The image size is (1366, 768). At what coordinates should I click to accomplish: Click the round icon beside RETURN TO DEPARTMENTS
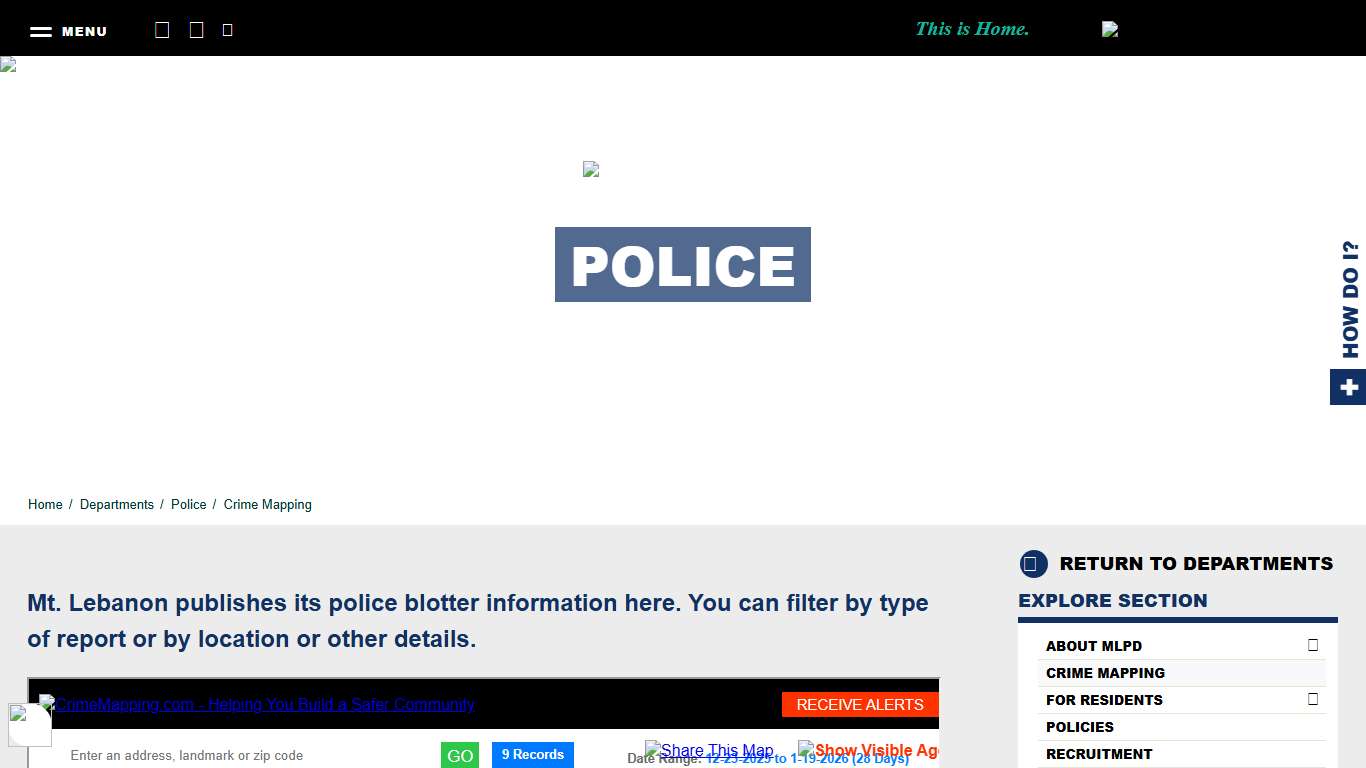(1033, 564)
